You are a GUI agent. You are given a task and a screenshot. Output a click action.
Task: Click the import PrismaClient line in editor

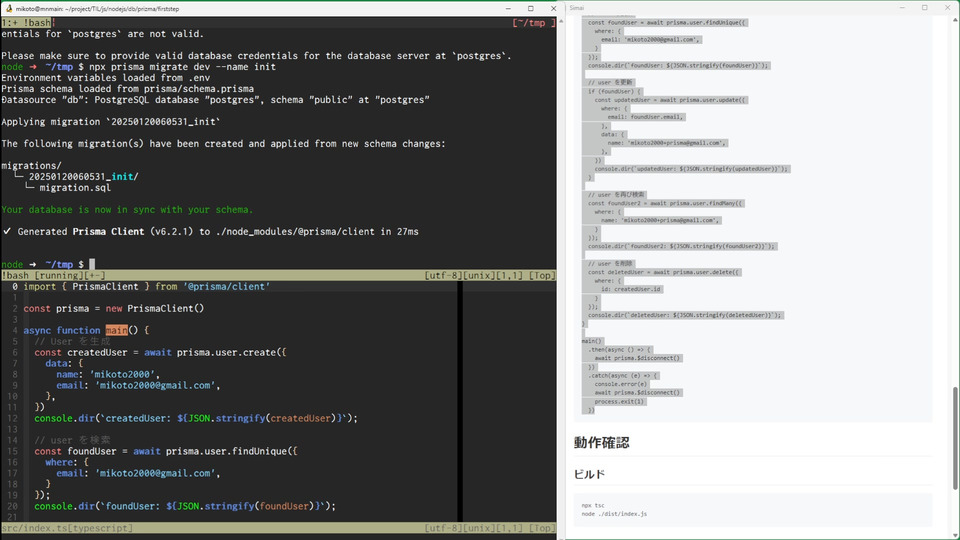click(x=147, y=287)
